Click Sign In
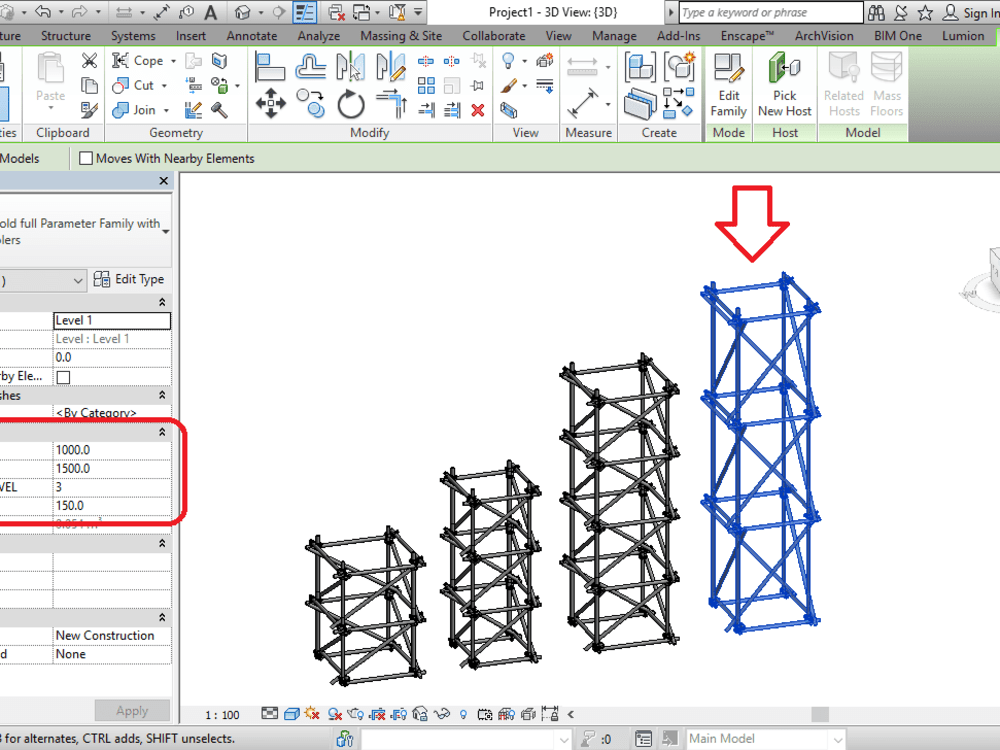Viewport: 1000px width, 750px height. pyautogui.click(x=971, y=12)
